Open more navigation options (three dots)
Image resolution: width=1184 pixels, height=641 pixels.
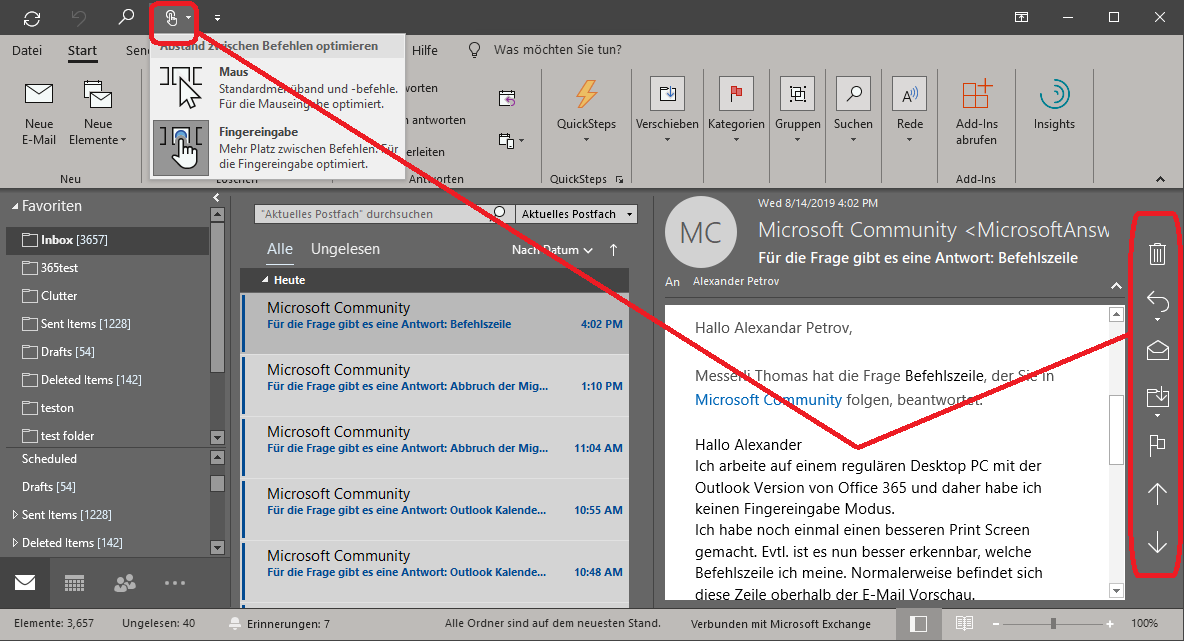click(x=174, y=583)
